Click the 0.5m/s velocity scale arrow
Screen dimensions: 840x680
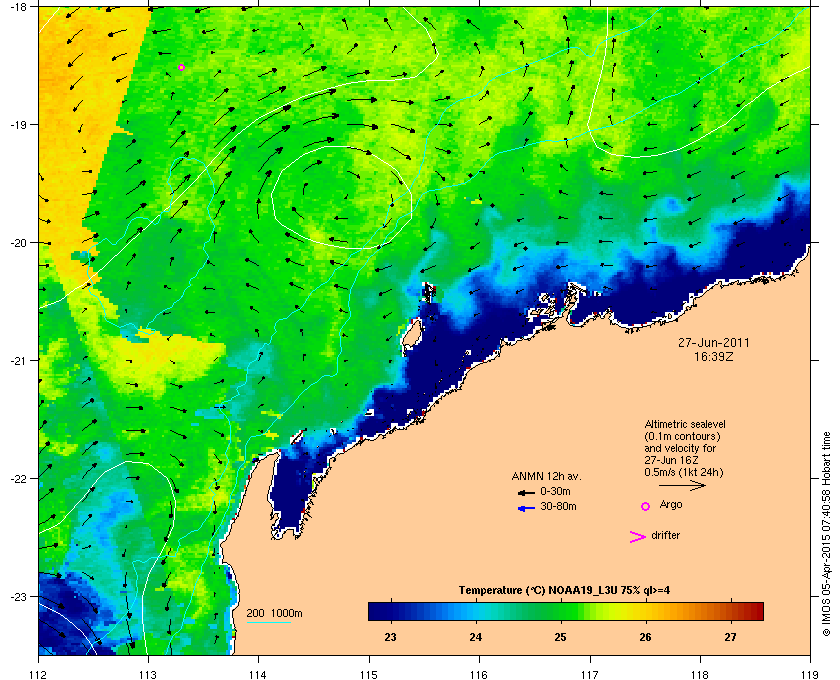point(682,485)
